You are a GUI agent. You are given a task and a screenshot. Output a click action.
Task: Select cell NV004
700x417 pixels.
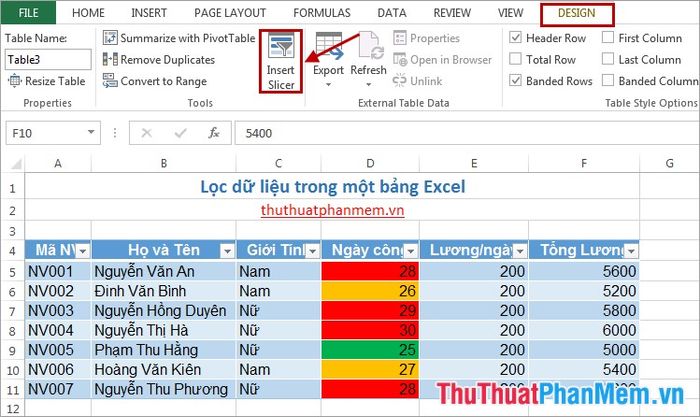pyautogui.click(x=58, y=330)
